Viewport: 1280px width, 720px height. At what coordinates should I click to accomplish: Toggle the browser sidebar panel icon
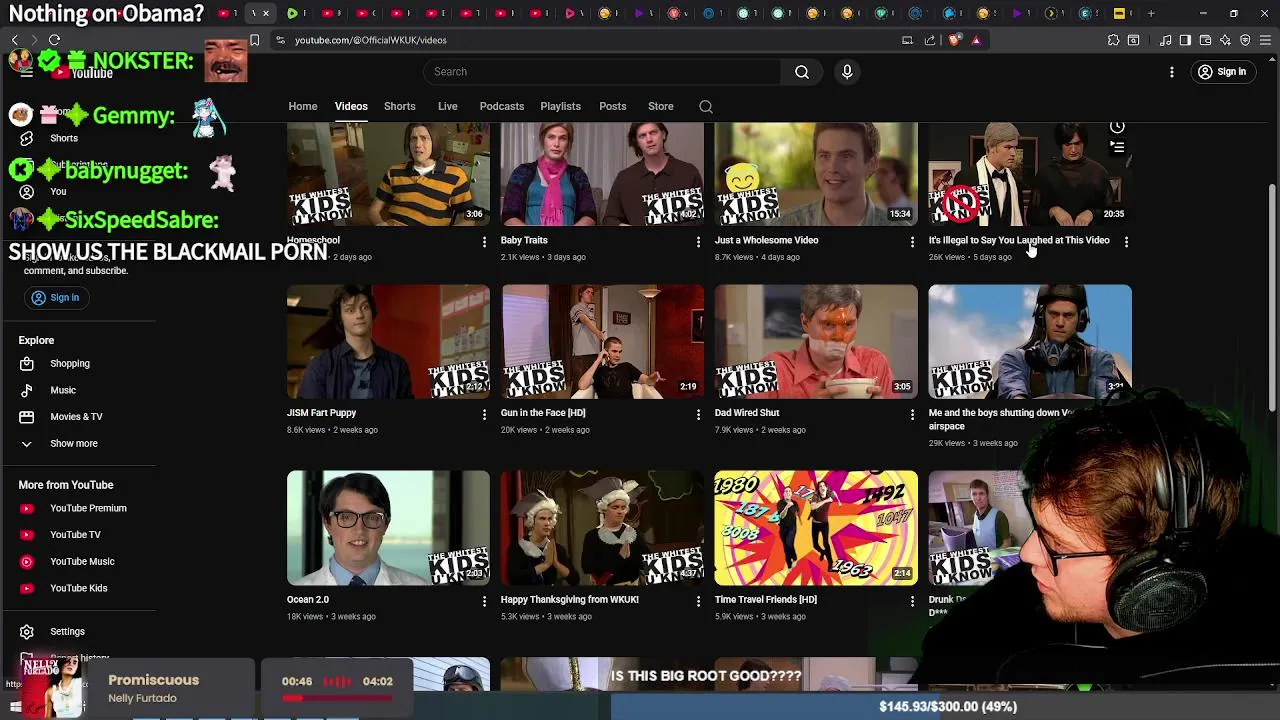[x=1185, y=40]
